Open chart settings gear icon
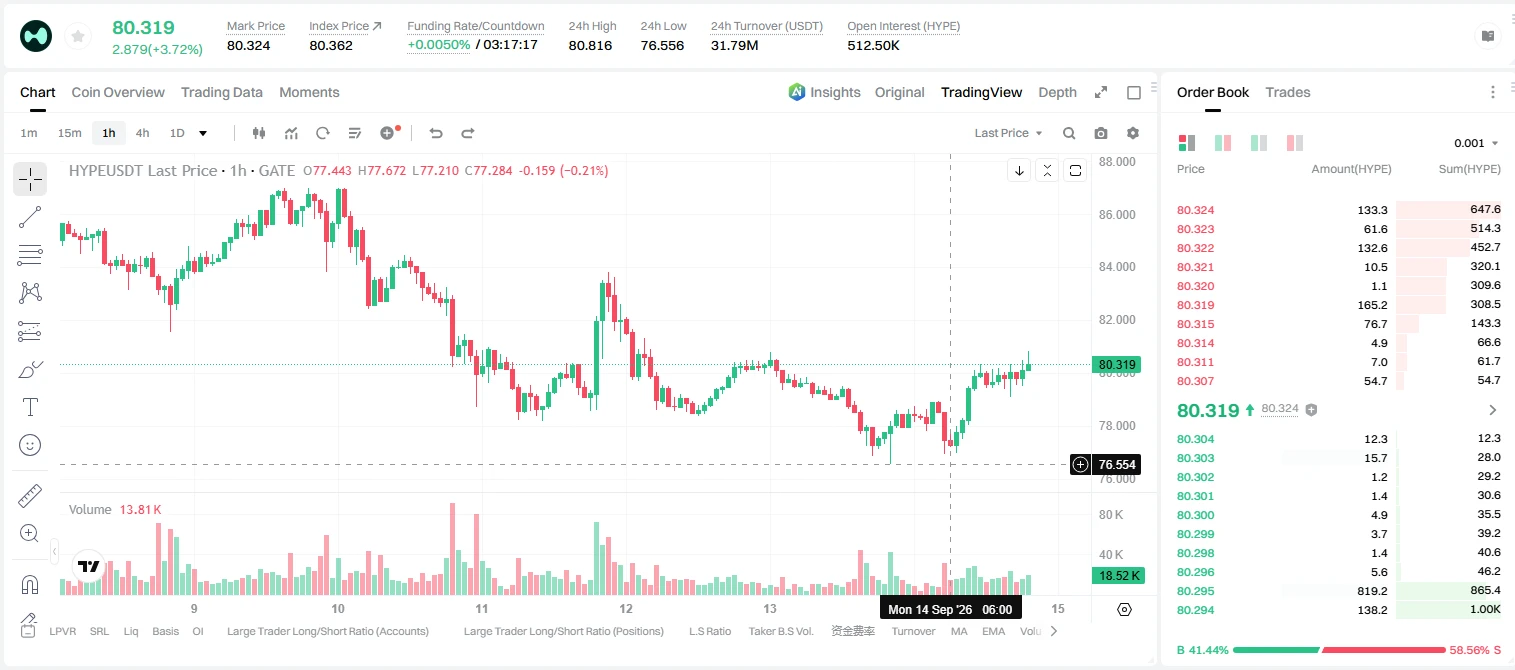This screenshot has width=1515, height=670. (x=1133, y=133)
